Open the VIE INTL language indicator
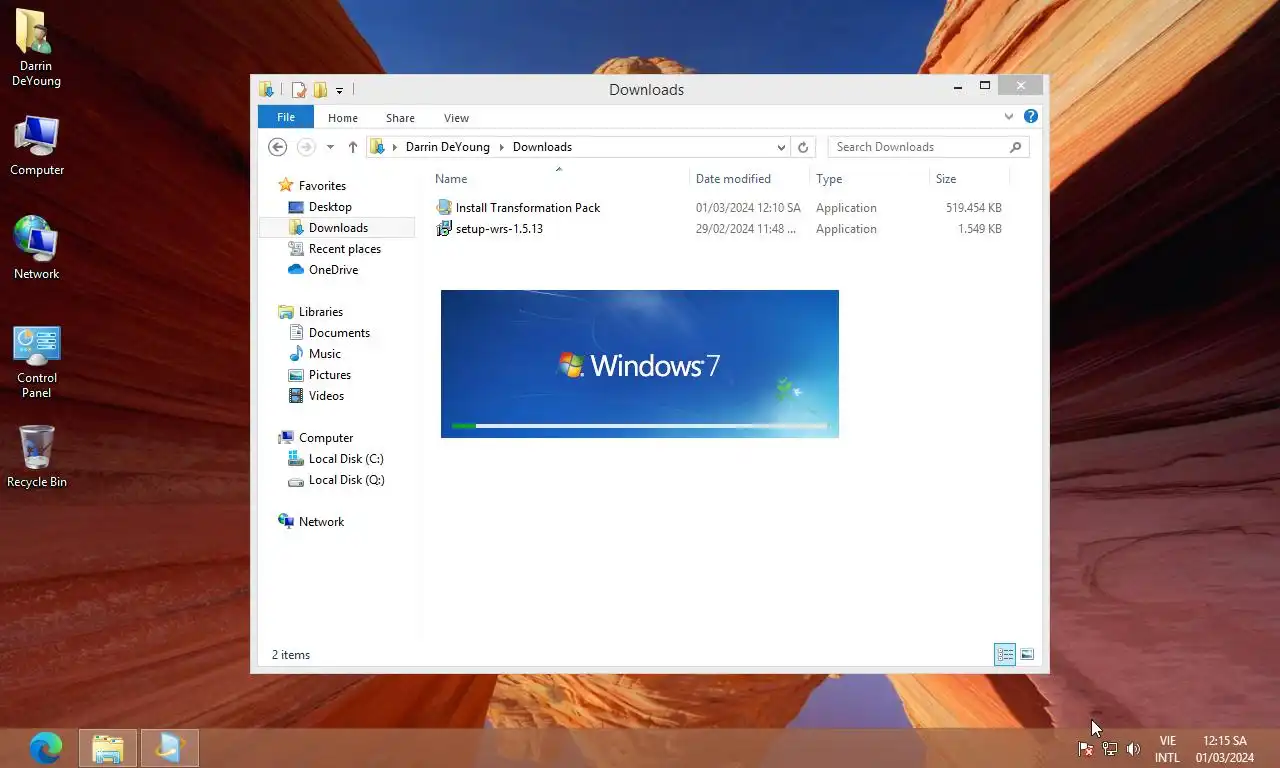Screen dimensions: 1280x768 (x=1167, y=749)
